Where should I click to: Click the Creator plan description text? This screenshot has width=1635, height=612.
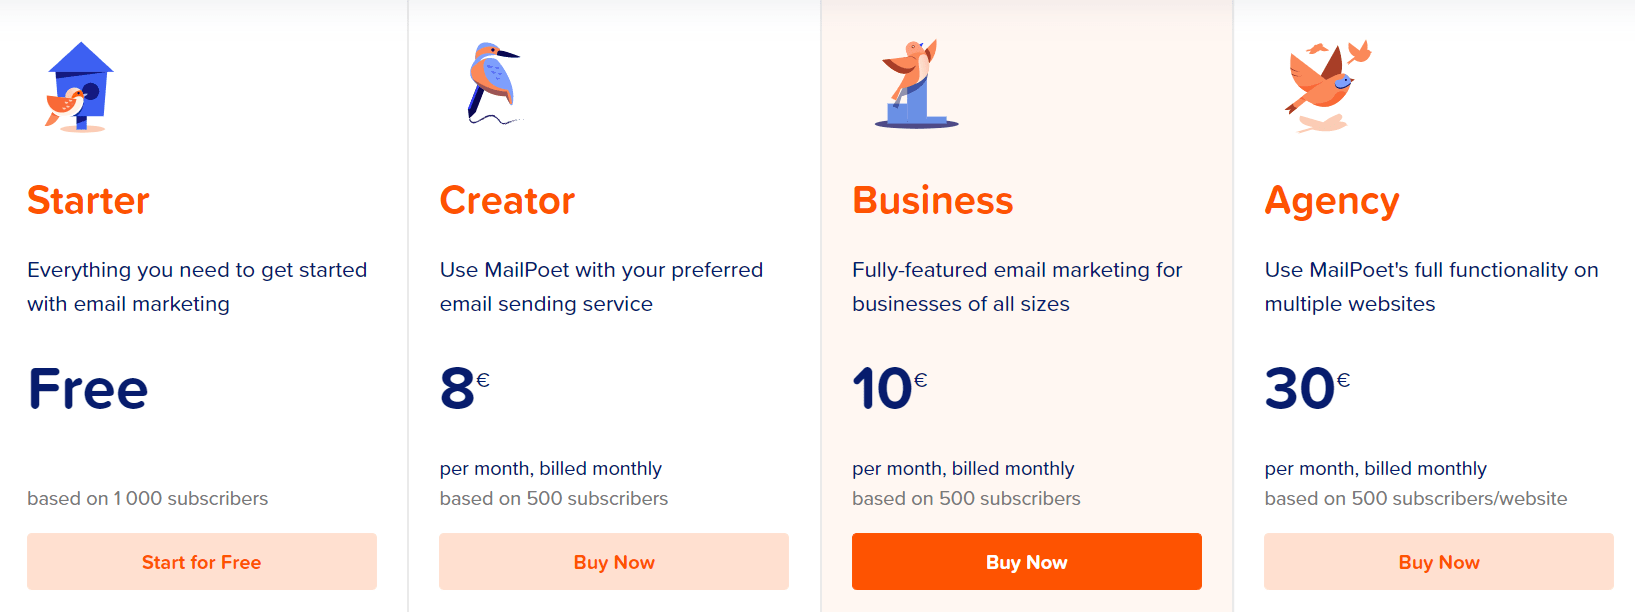[x=601, y=286]
